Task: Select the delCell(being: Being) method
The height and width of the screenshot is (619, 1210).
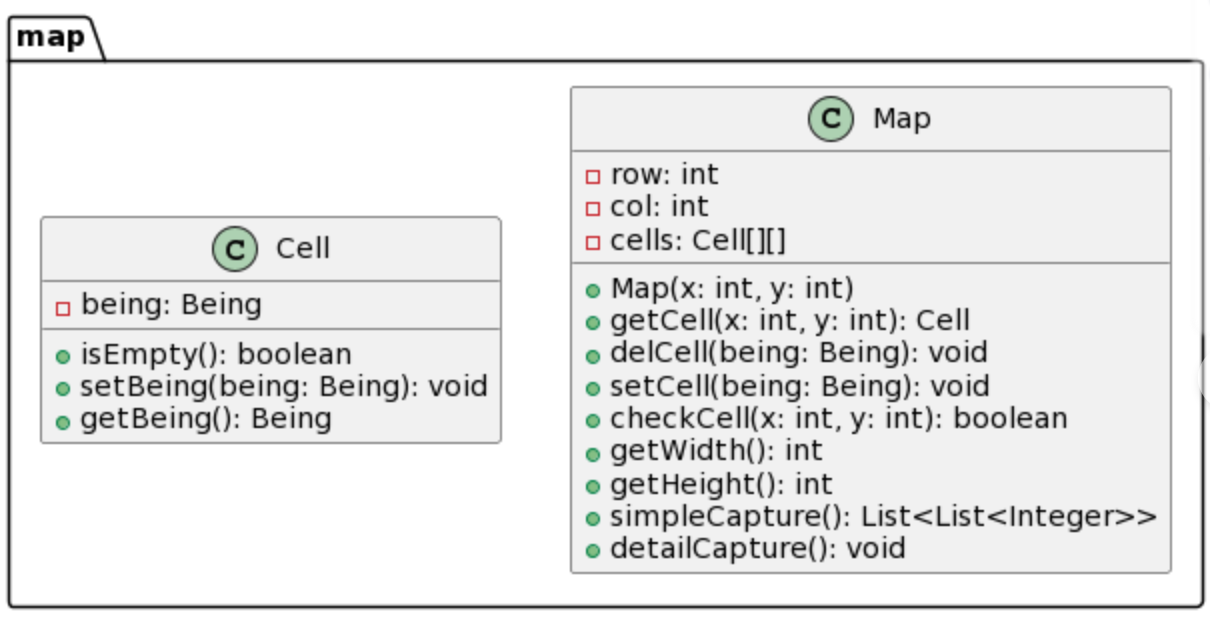Action: click(798, 353)
